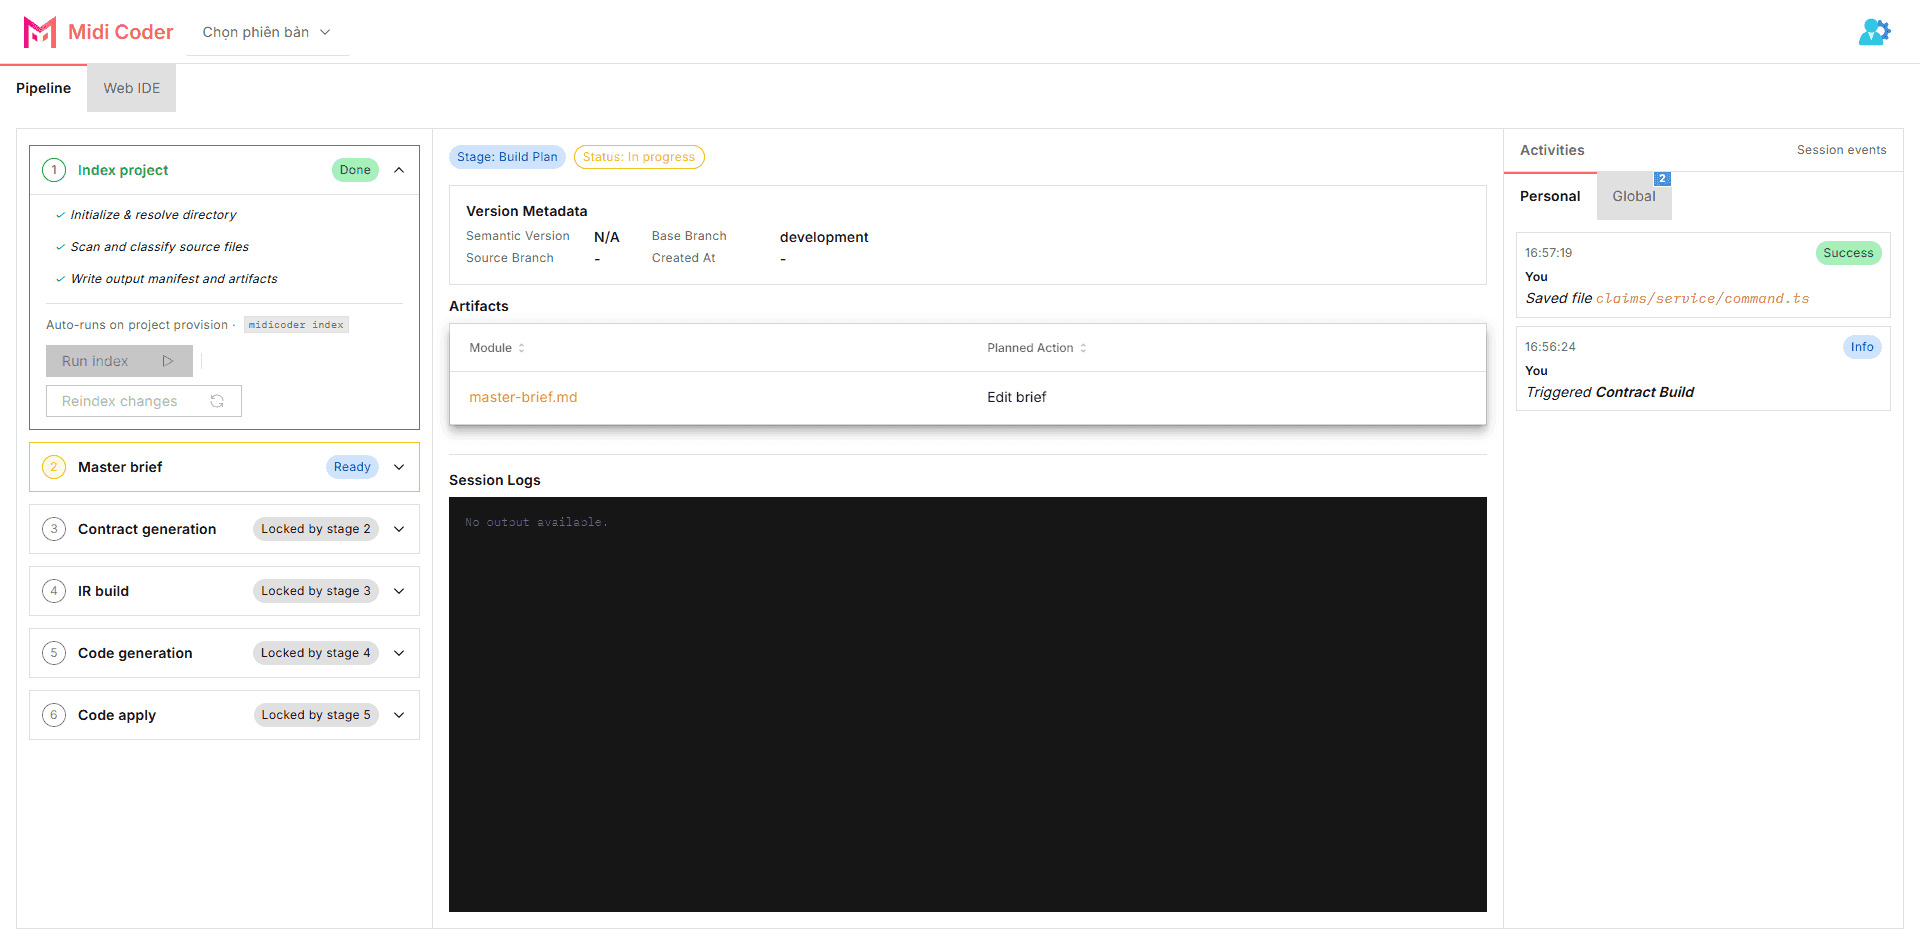Image resolution: width=1920 pixels, height=945 pixels.
Task: Click the Run index button
Action: click(x=119, y=361)
